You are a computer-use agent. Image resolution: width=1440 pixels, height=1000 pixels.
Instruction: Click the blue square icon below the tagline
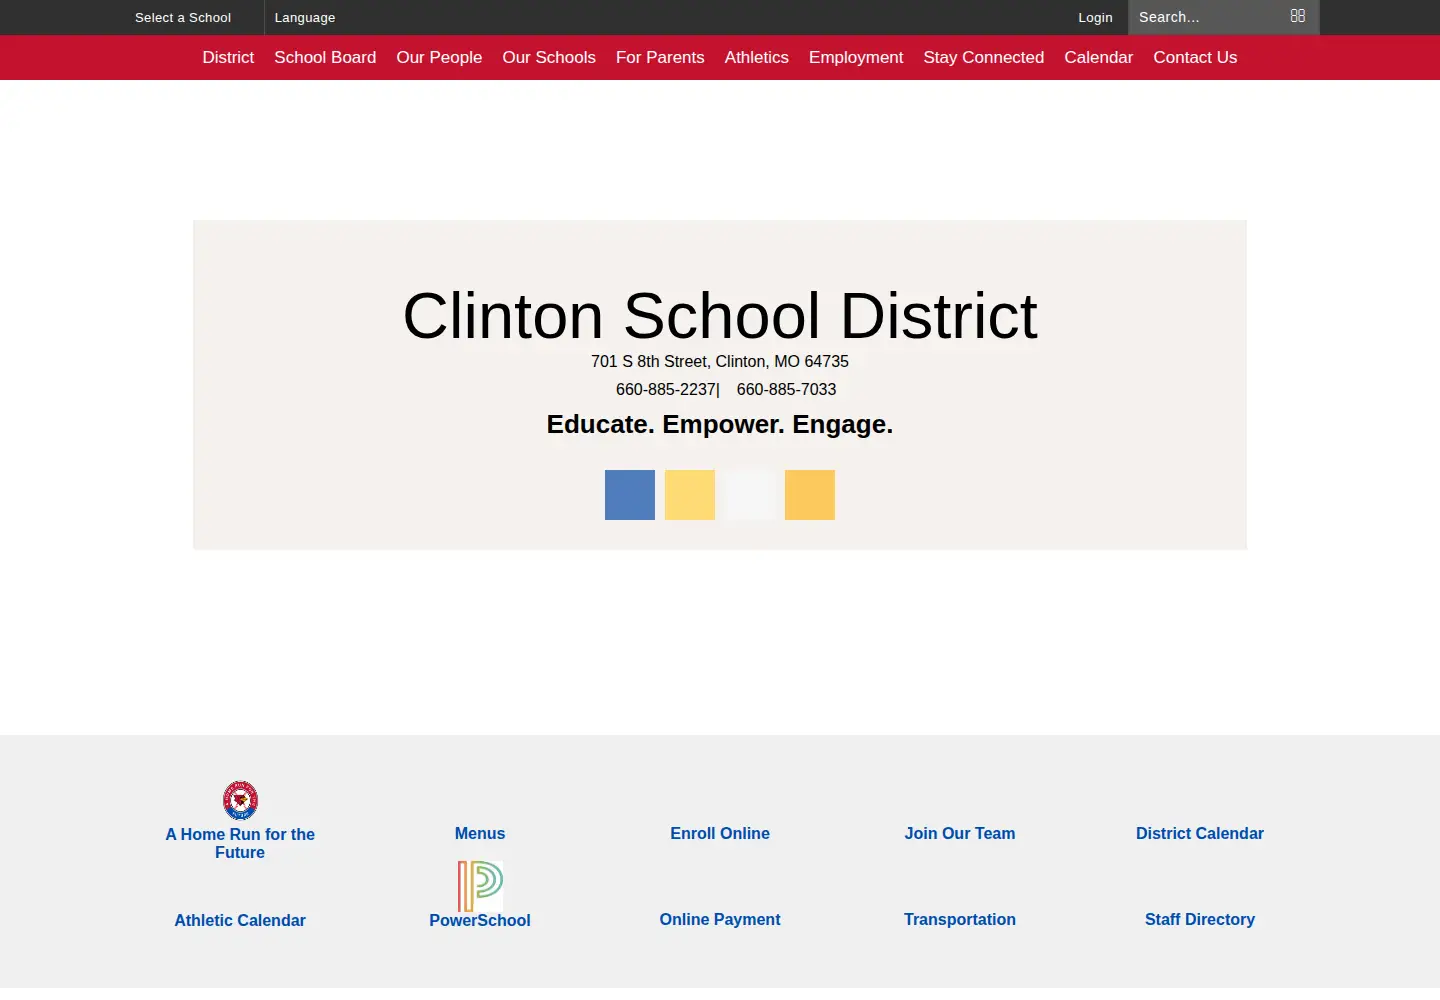coord(630,495)
